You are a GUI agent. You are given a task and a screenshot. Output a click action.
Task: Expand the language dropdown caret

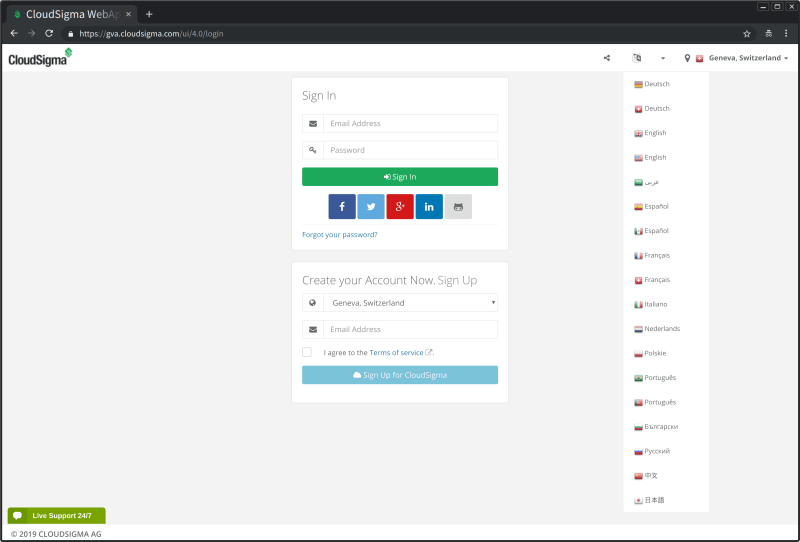663,58
